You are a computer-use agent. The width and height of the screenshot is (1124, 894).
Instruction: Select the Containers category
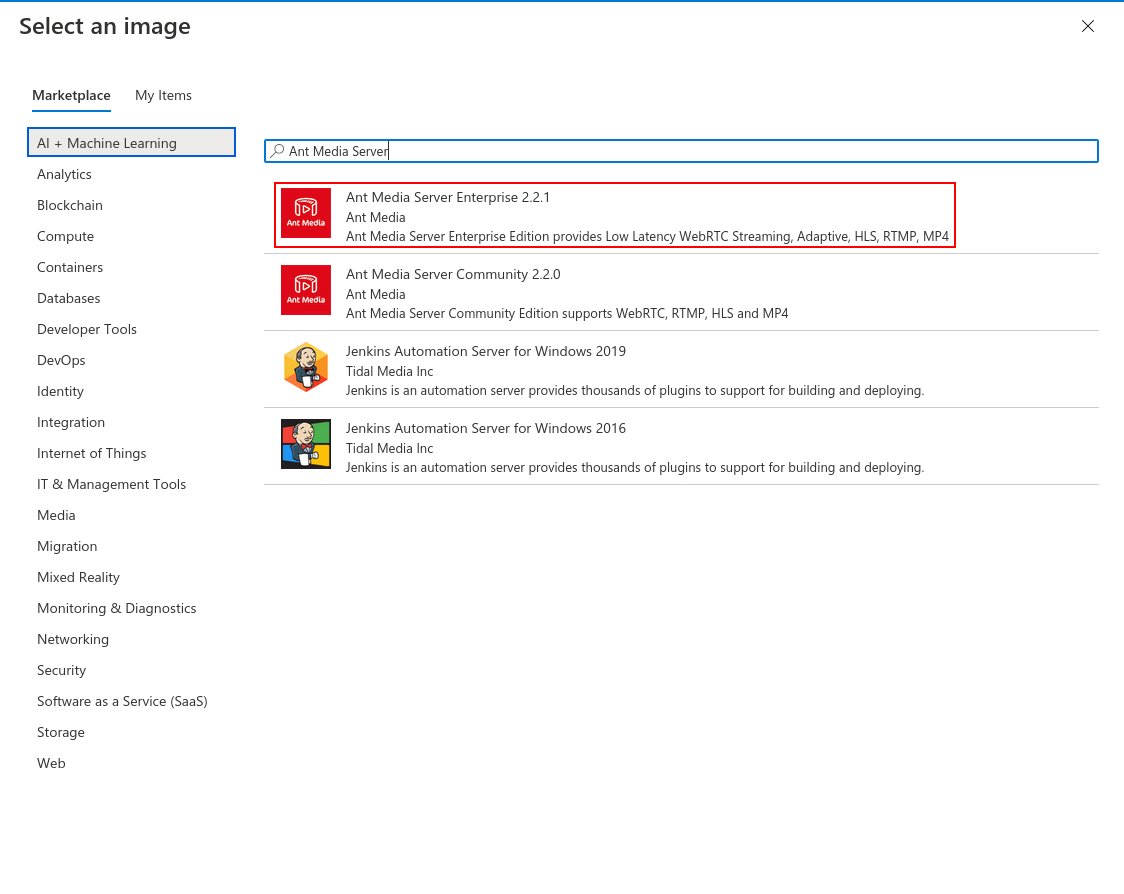[70, 267]
